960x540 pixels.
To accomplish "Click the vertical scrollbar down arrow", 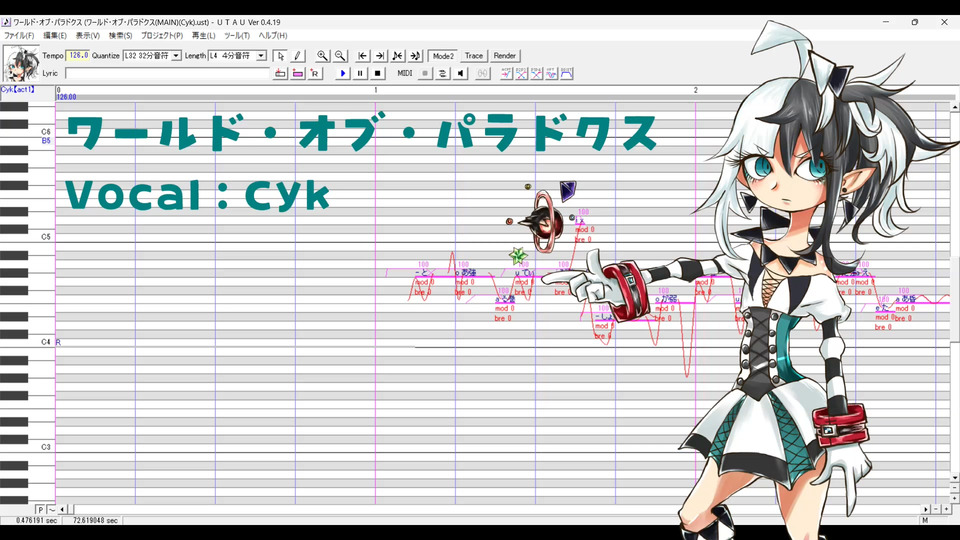I will click(955, 478).
